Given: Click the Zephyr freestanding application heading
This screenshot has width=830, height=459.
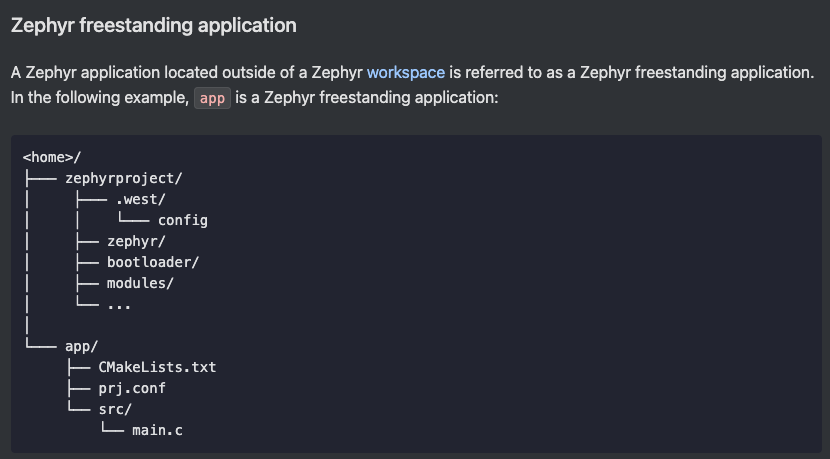Looking at the screenshot, I should coord(154,25).
